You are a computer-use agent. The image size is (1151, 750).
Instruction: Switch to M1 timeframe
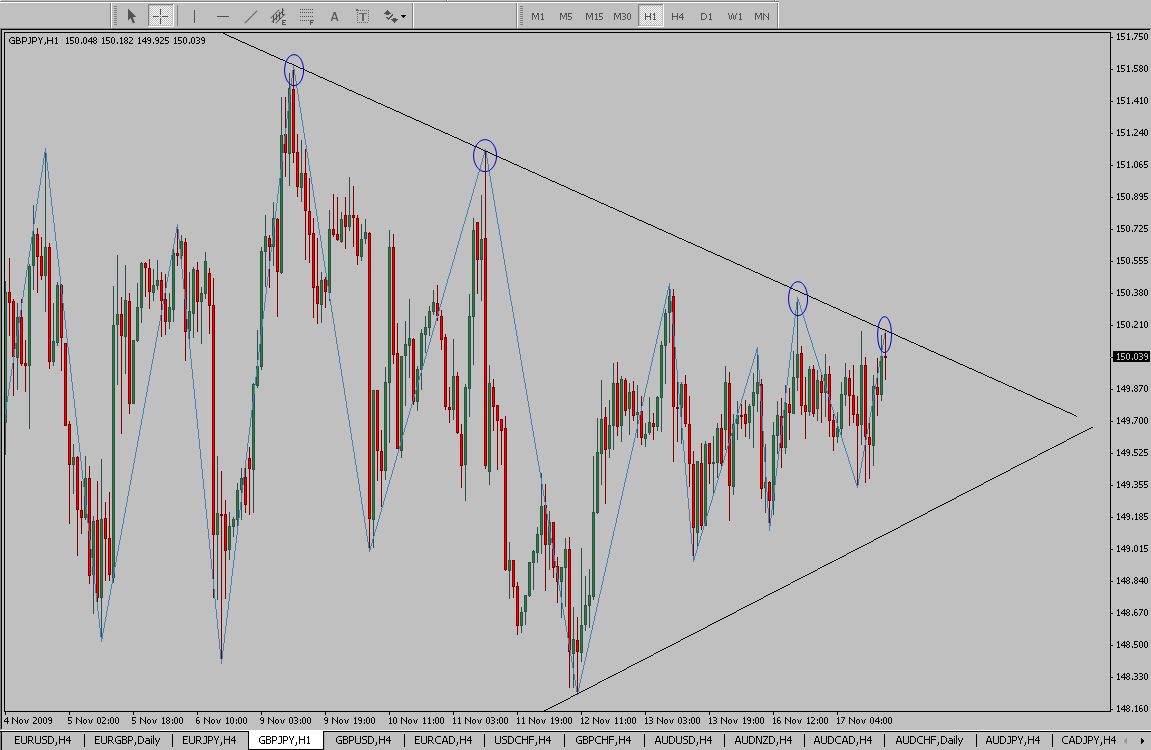pyautogui.click(x=538, y=16)
